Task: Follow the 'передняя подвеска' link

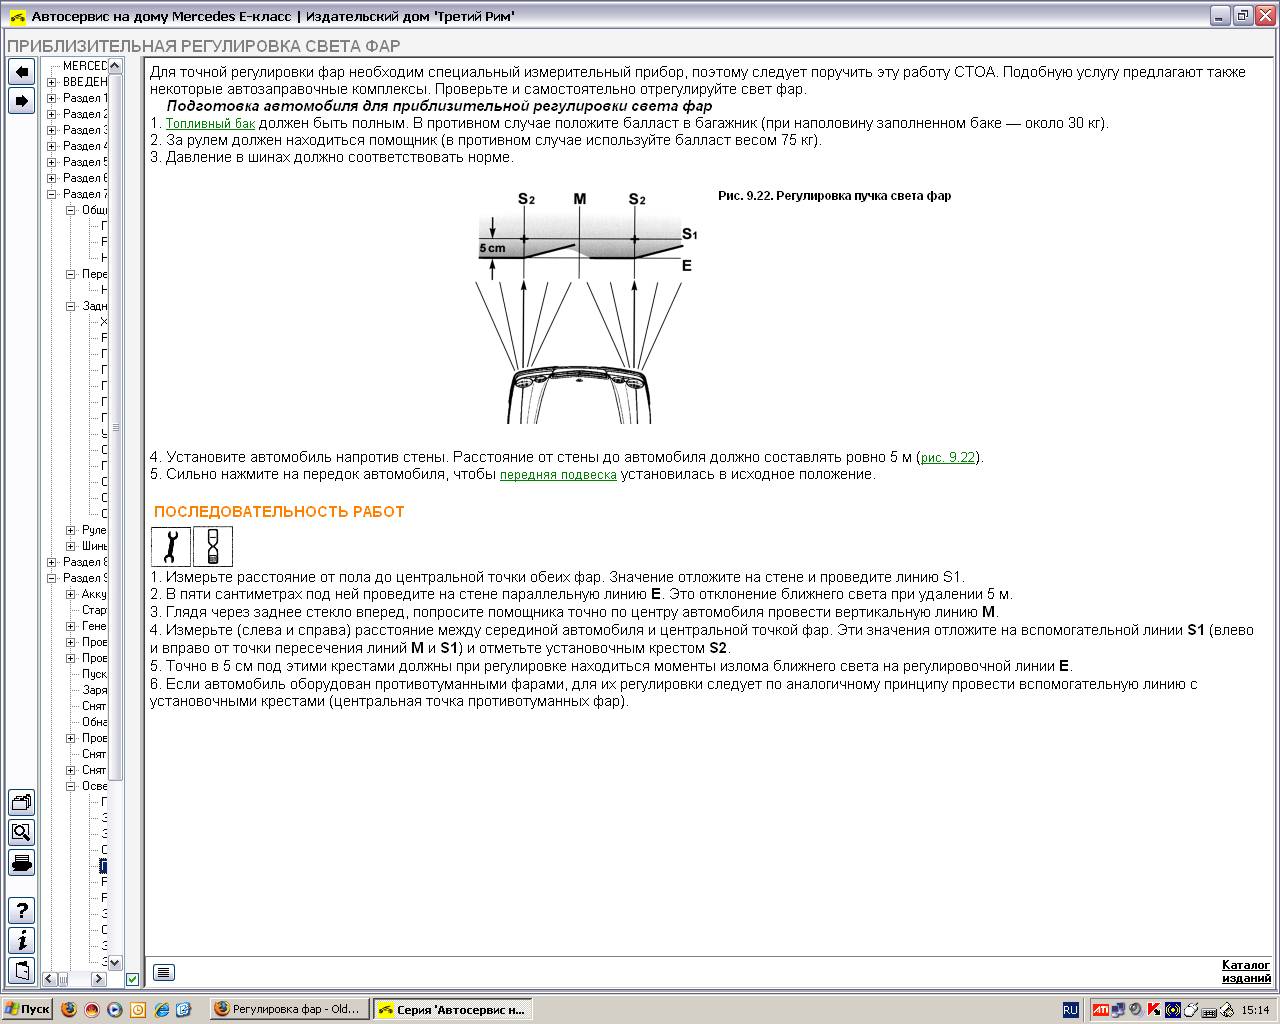Action: tap(558, 474)
